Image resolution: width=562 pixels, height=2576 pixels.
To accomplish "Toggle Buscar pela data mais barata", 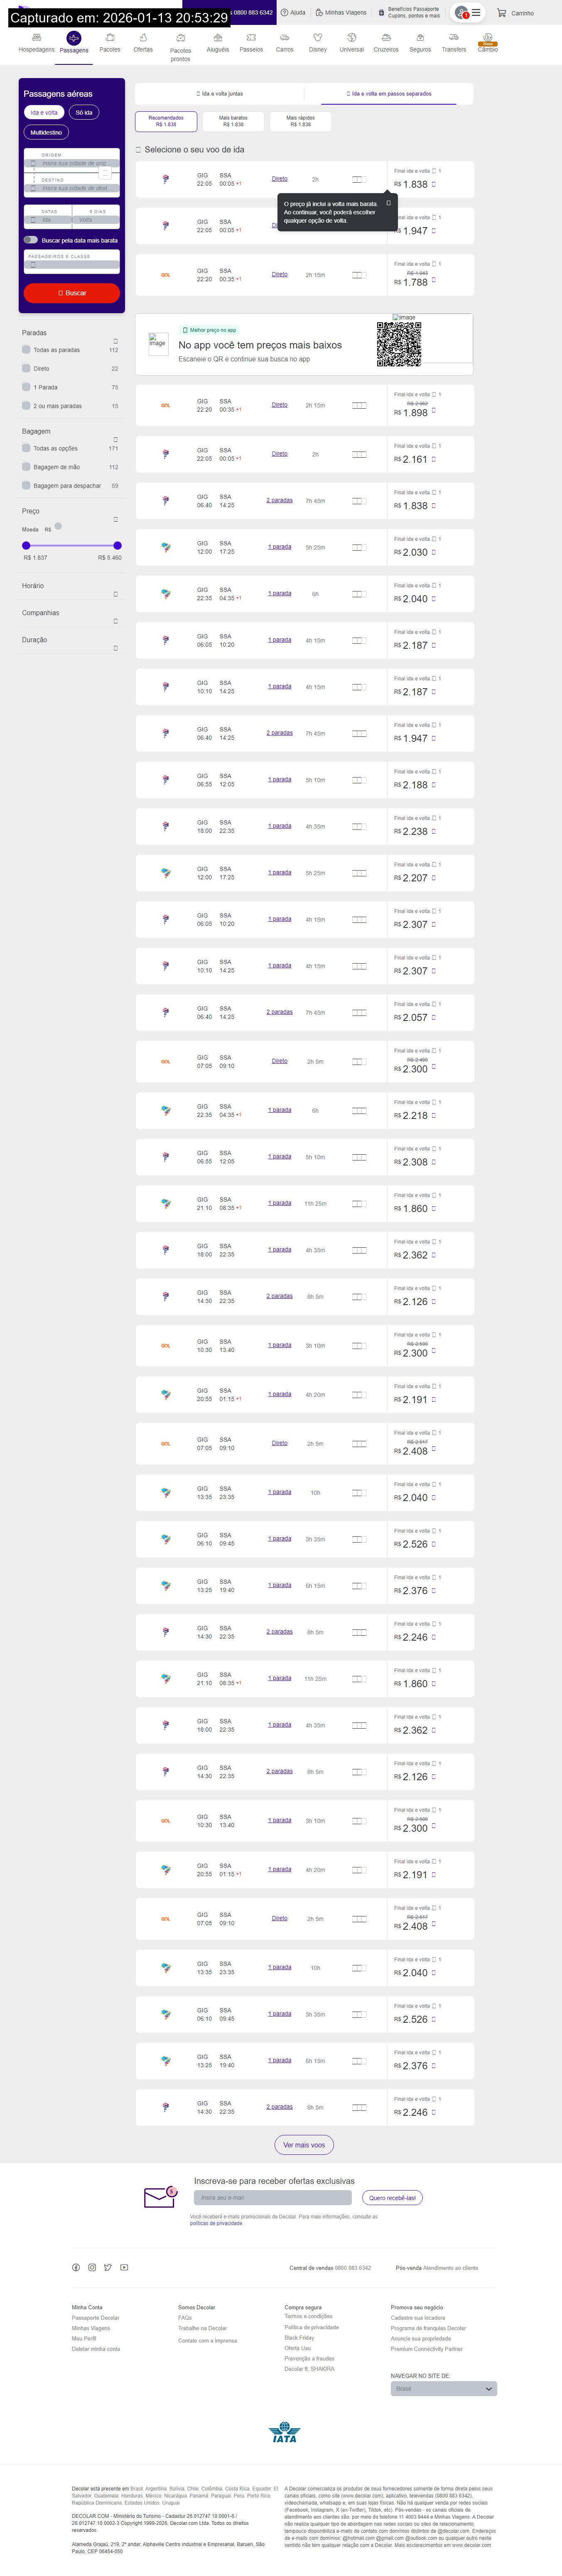I will tap(31, 240).
